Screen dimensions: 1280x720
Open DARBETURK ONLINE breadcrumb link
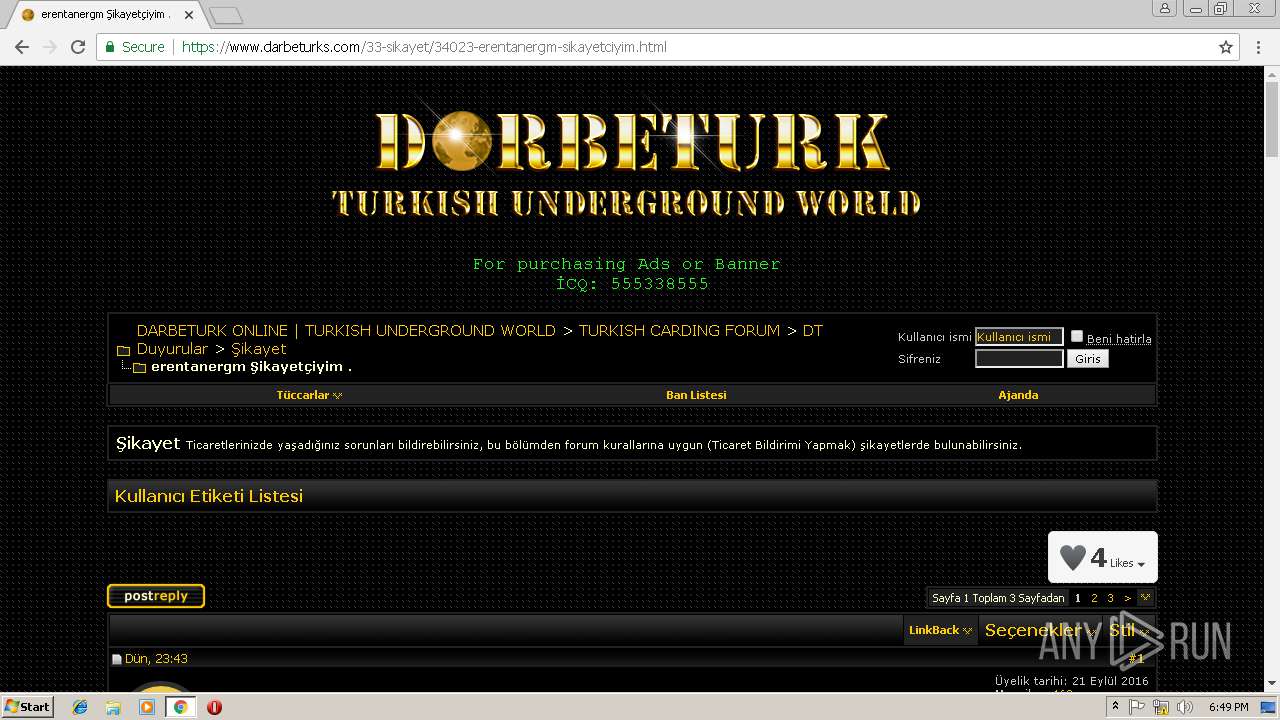click(x=346, y=330)
